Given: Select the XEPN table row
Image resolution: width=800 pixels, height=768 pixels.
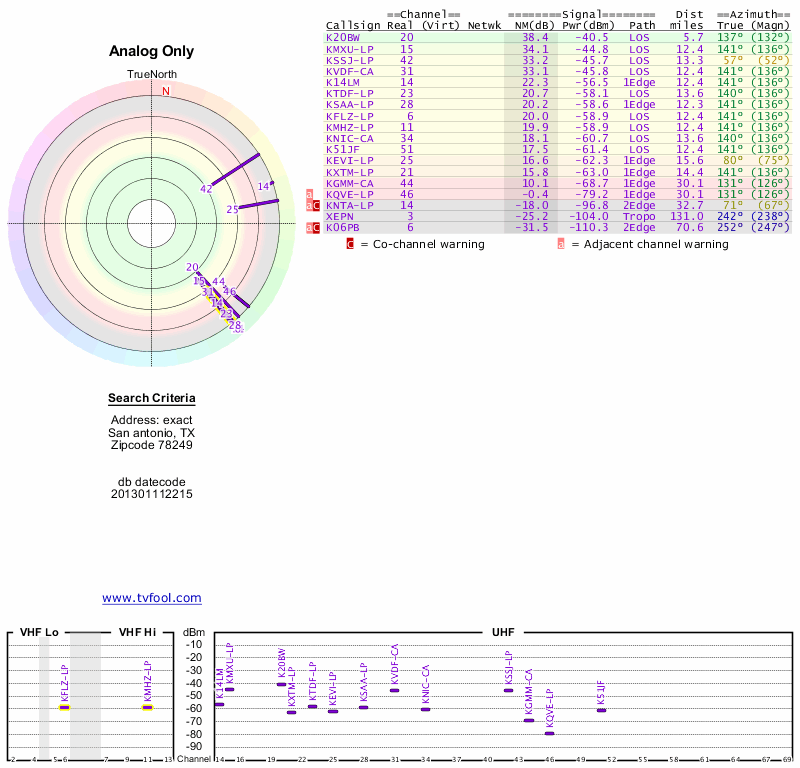Looking at the screenshot, I should 558,216.
